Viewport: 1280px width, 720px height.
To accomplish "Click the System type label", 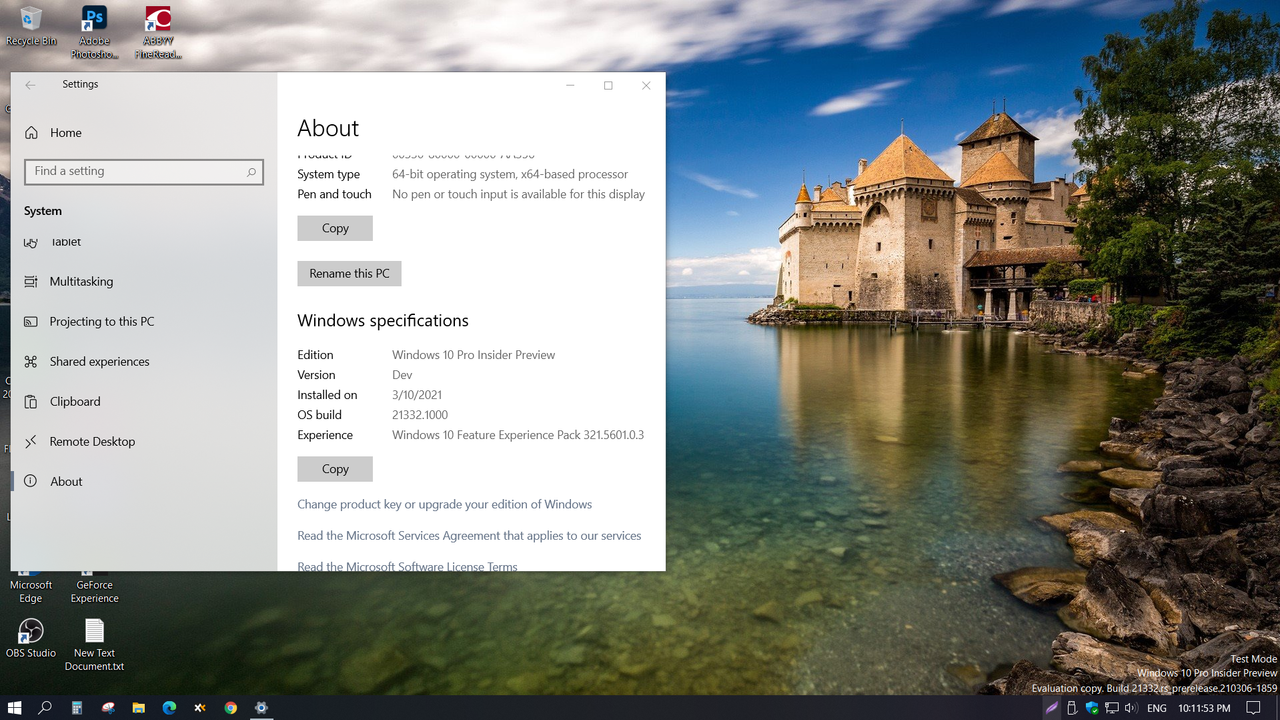I will point(328,174).
